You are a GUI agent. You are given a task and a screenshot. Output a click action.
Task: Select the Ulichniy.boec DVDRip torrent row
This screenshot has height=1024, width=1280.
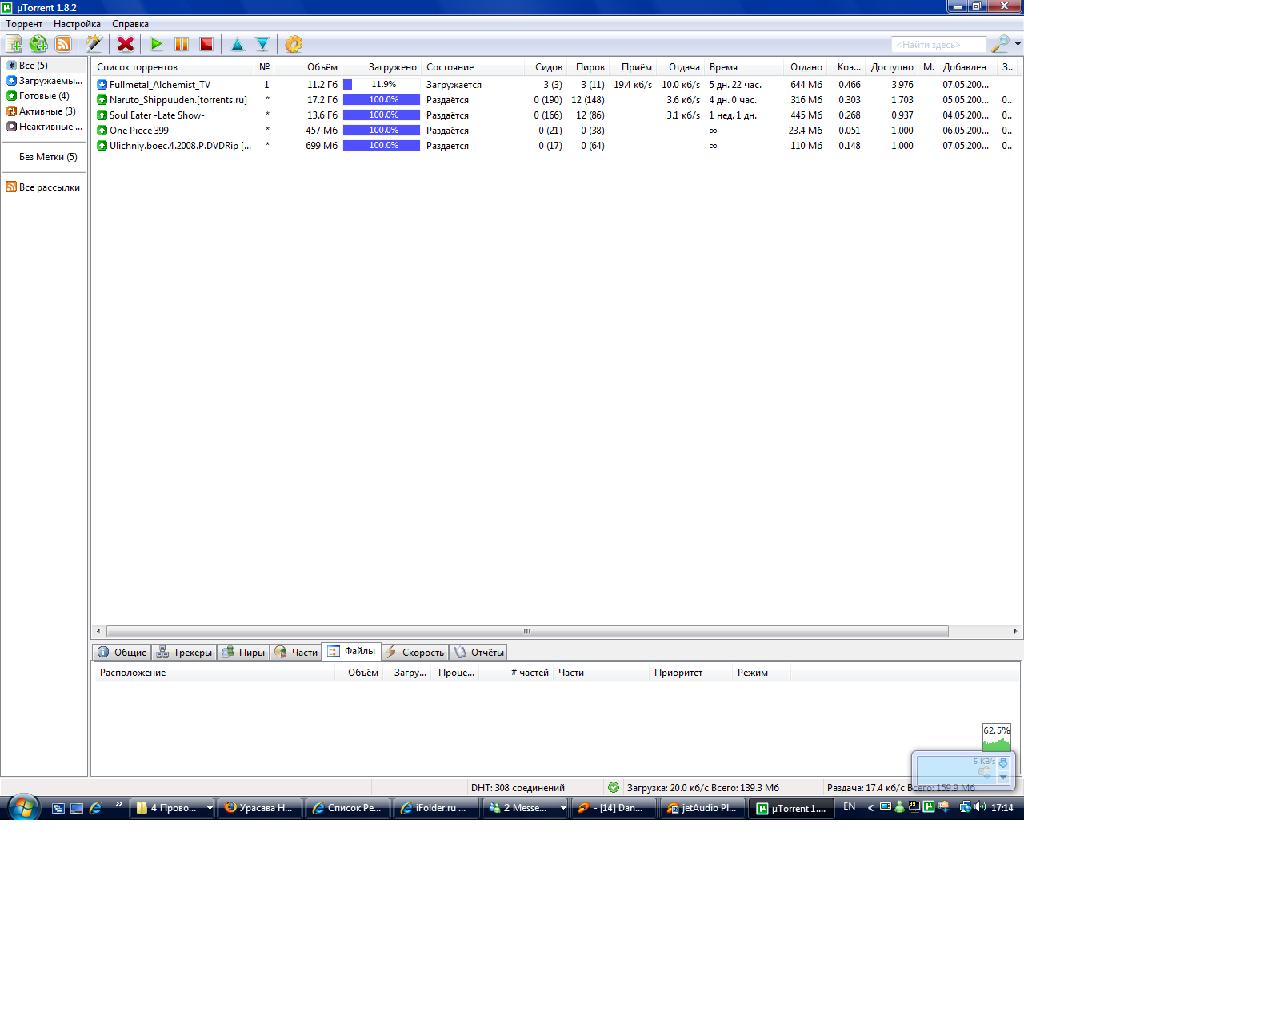[557, 146]
